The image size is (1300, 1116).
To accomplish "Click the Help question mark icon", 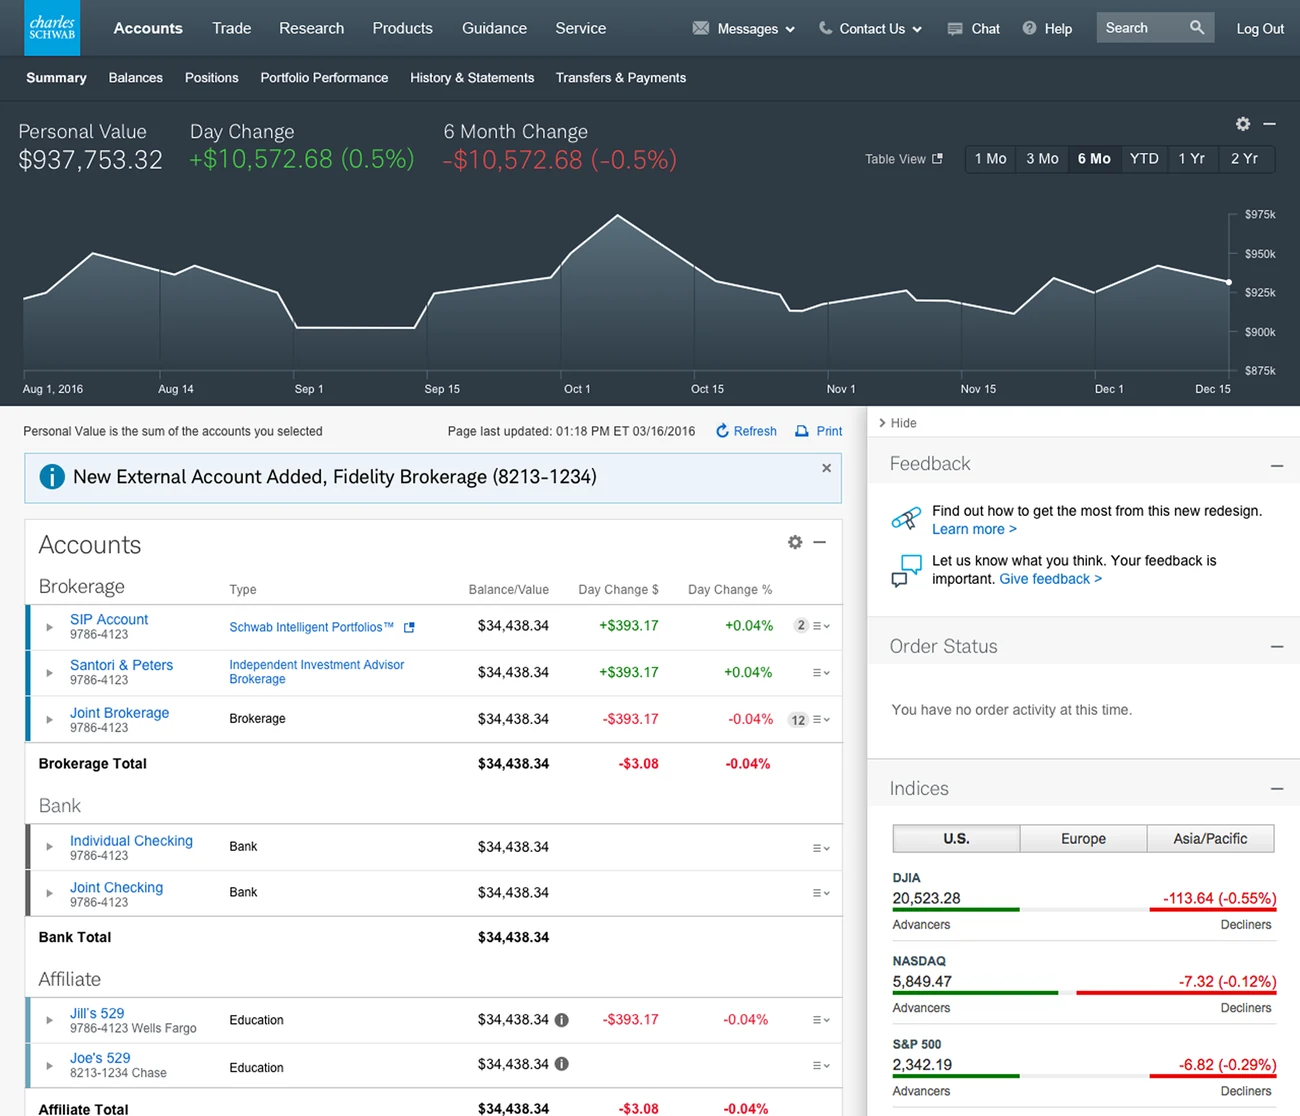I will pos(1029,28).
